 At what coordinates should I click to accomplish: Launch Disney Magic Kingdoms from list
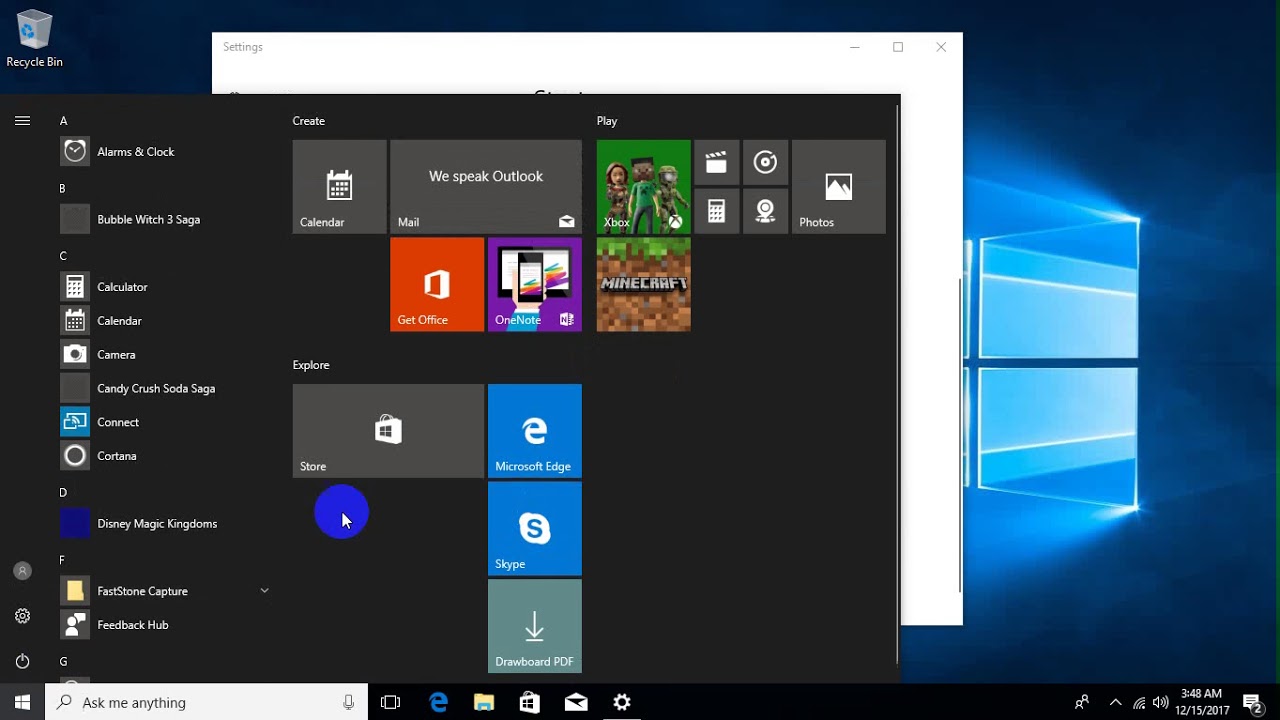[x=165, y=523]
